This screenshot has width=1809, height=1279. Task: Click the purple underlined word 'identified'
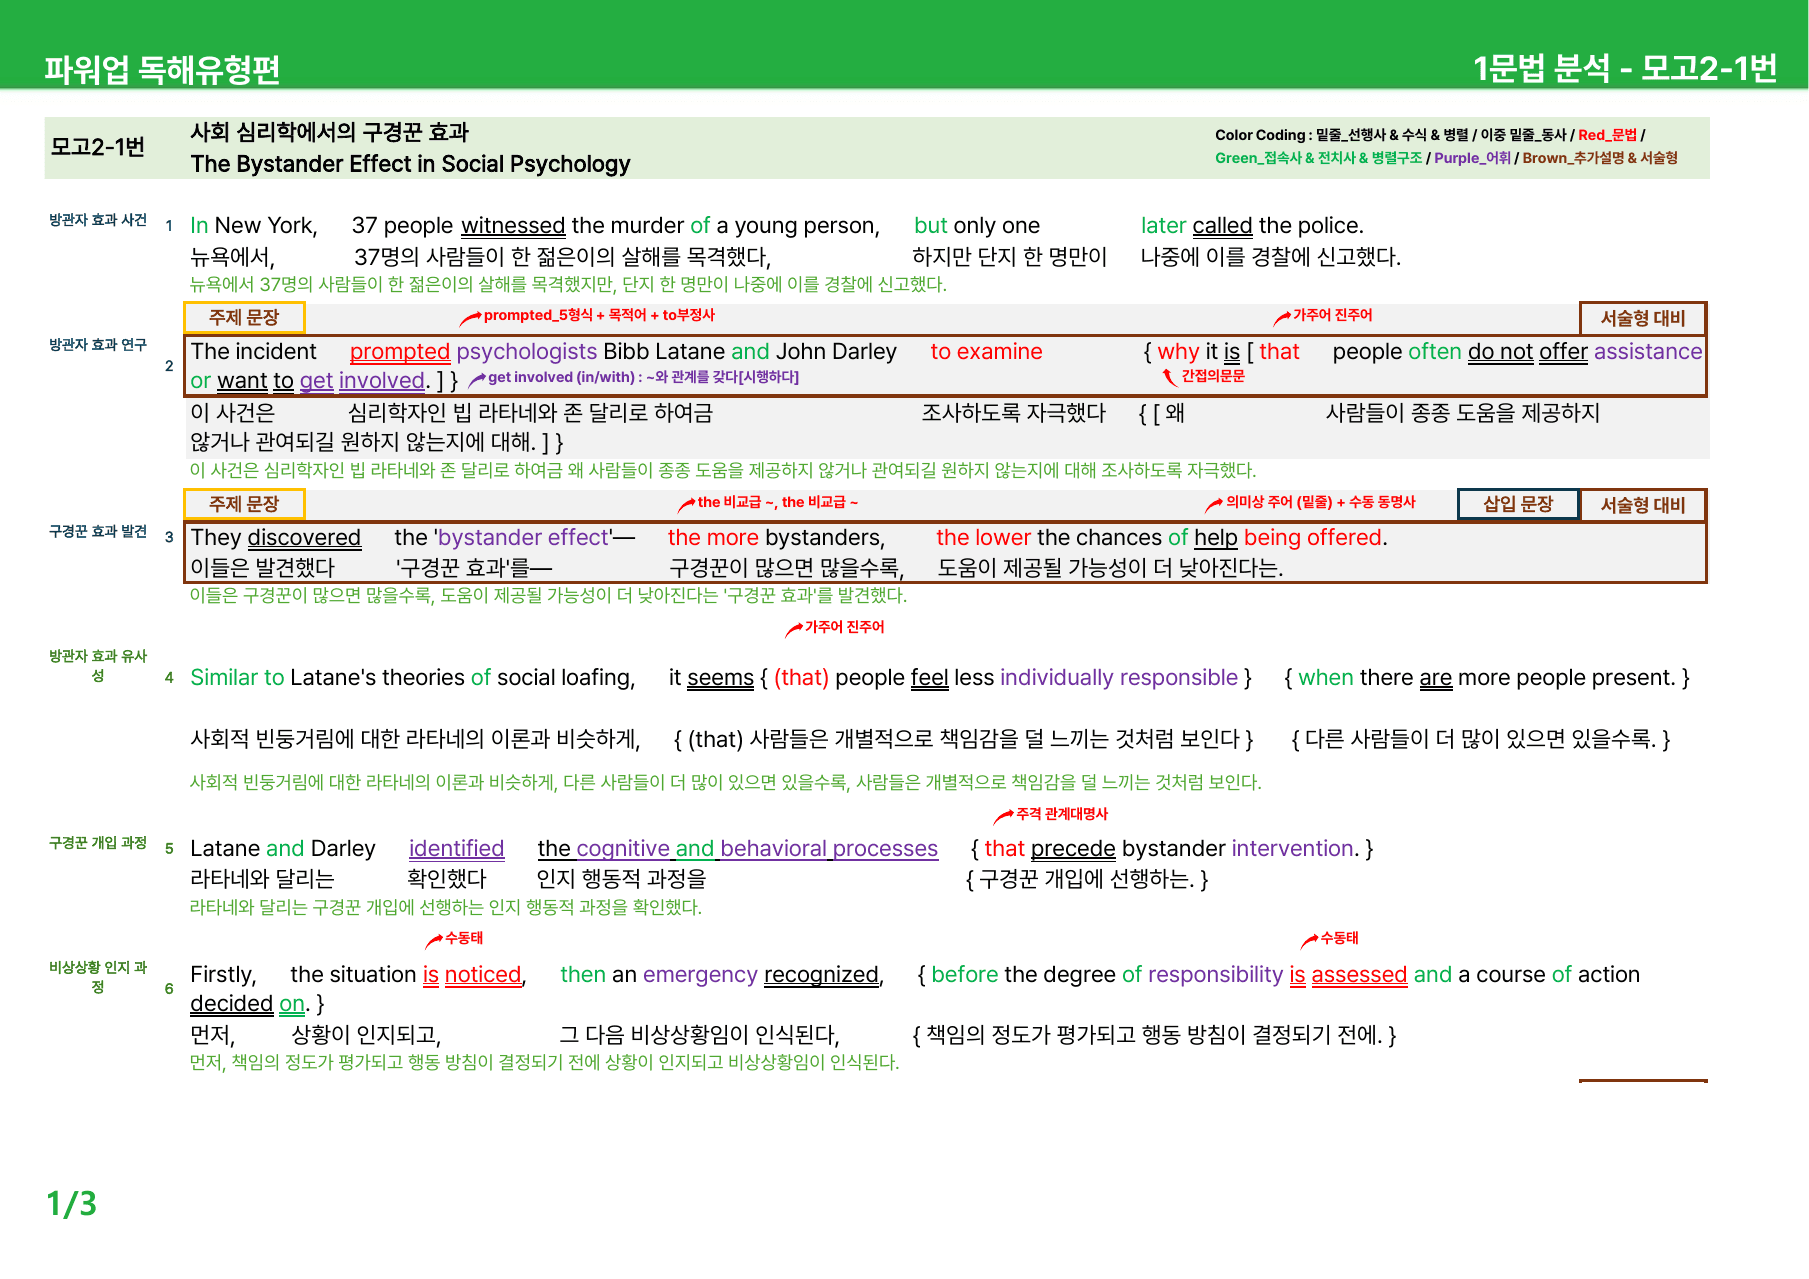tap(456, 849)
